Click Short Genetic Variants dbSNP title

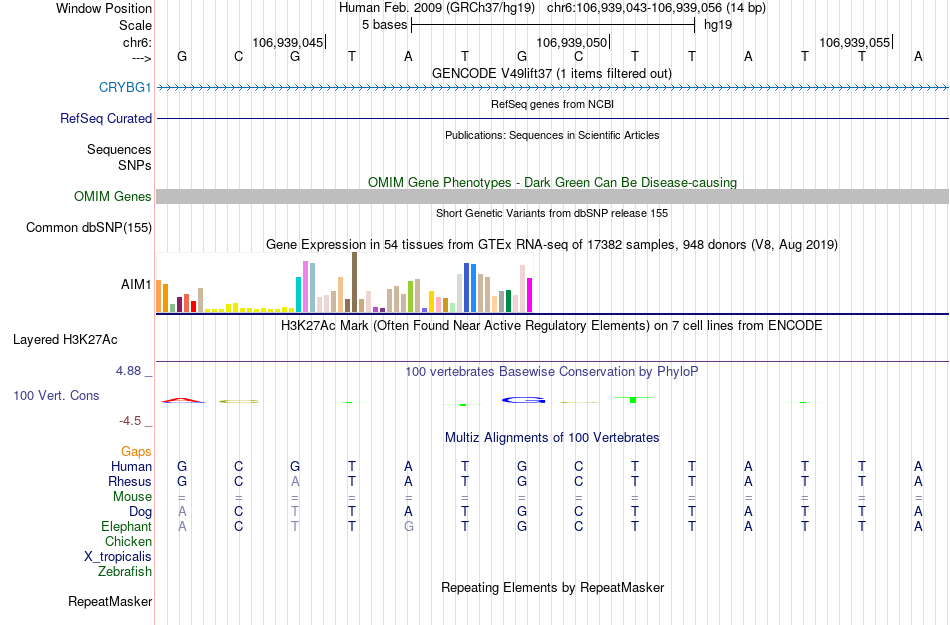click(x=552, y=213)
